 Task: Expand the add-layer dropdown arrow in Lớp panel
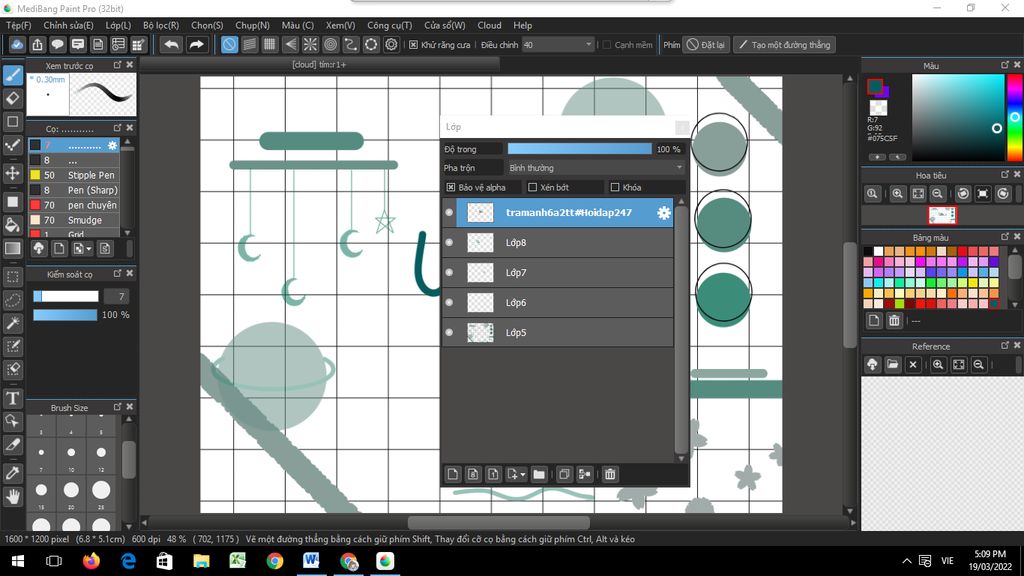(522, 475)
